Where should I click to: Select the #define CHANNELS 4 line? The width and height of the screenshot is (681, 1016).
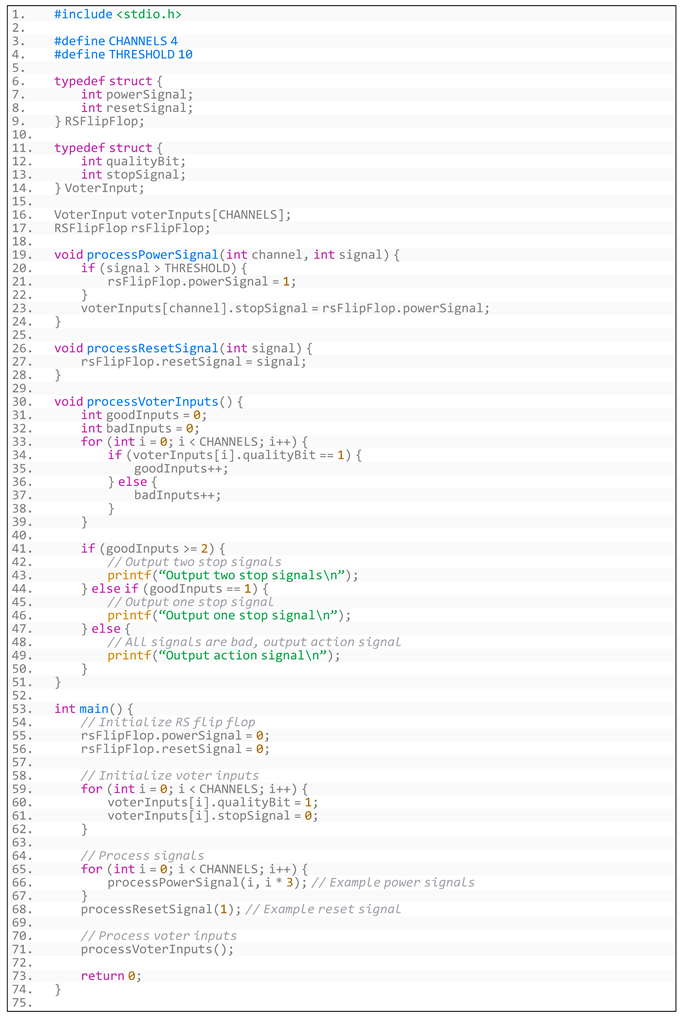click(116, 41)
